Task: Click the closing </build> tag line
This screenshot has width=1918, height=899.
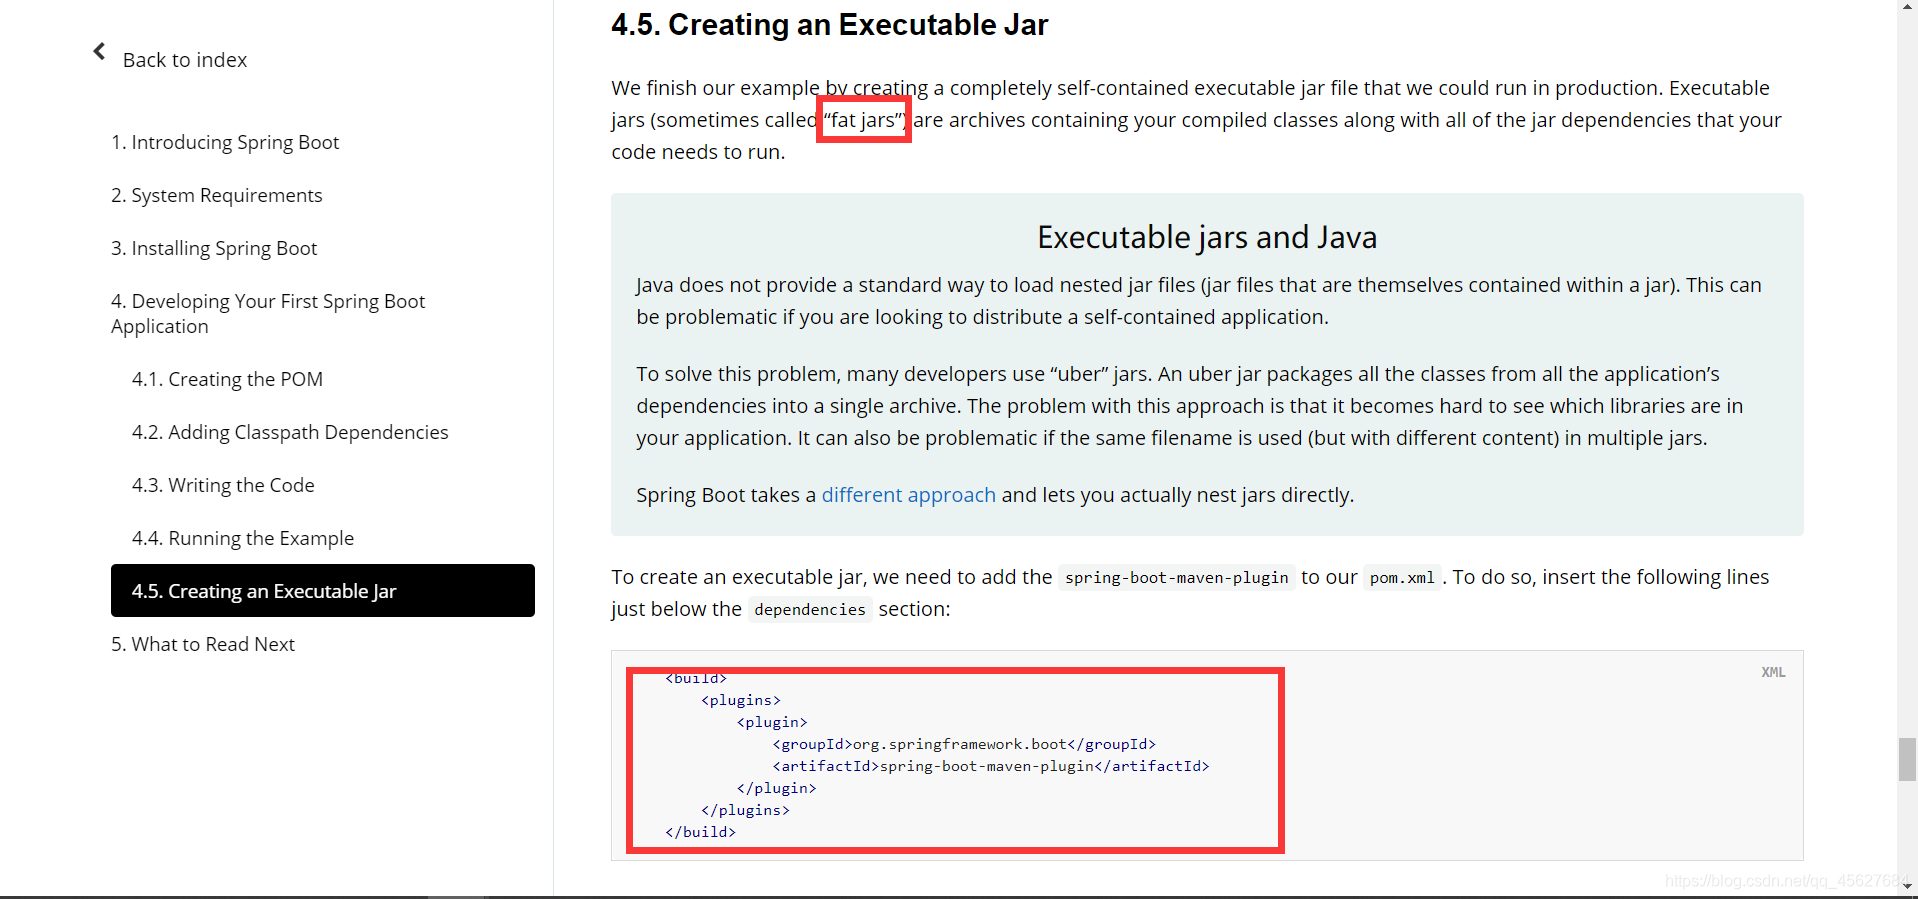Action: [700, 832]
